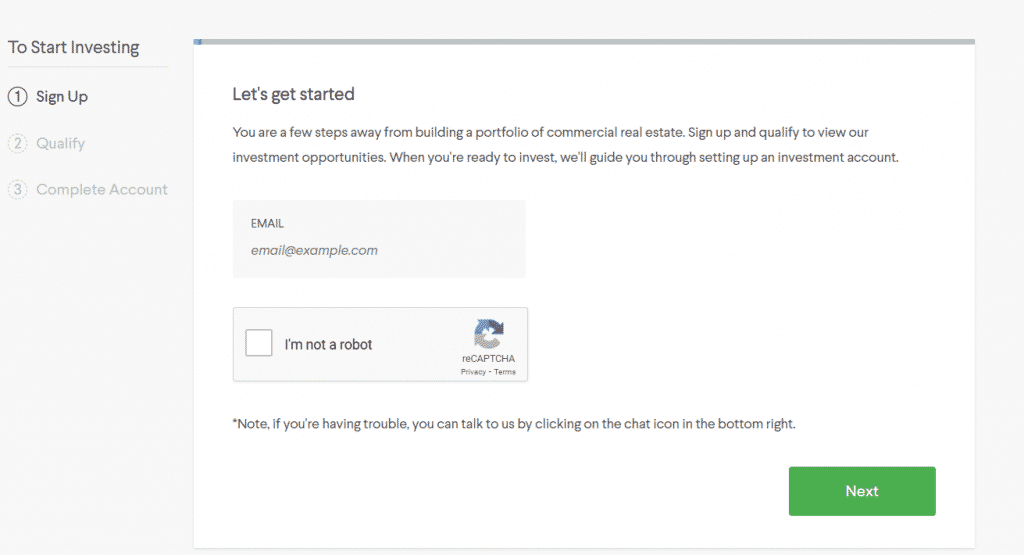Click the To Start Investing heading
Screen dimensions: 1024x555
[x=74, y=47]
